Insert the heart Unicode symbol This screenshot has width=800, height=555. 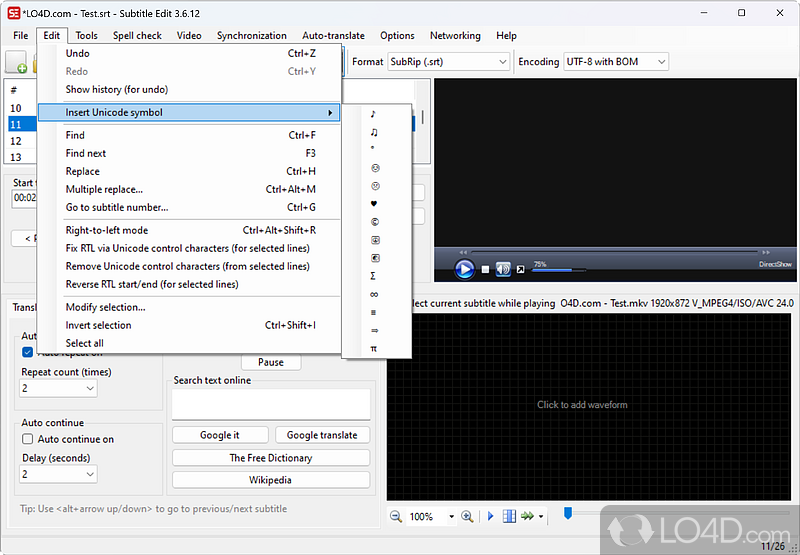374,204
